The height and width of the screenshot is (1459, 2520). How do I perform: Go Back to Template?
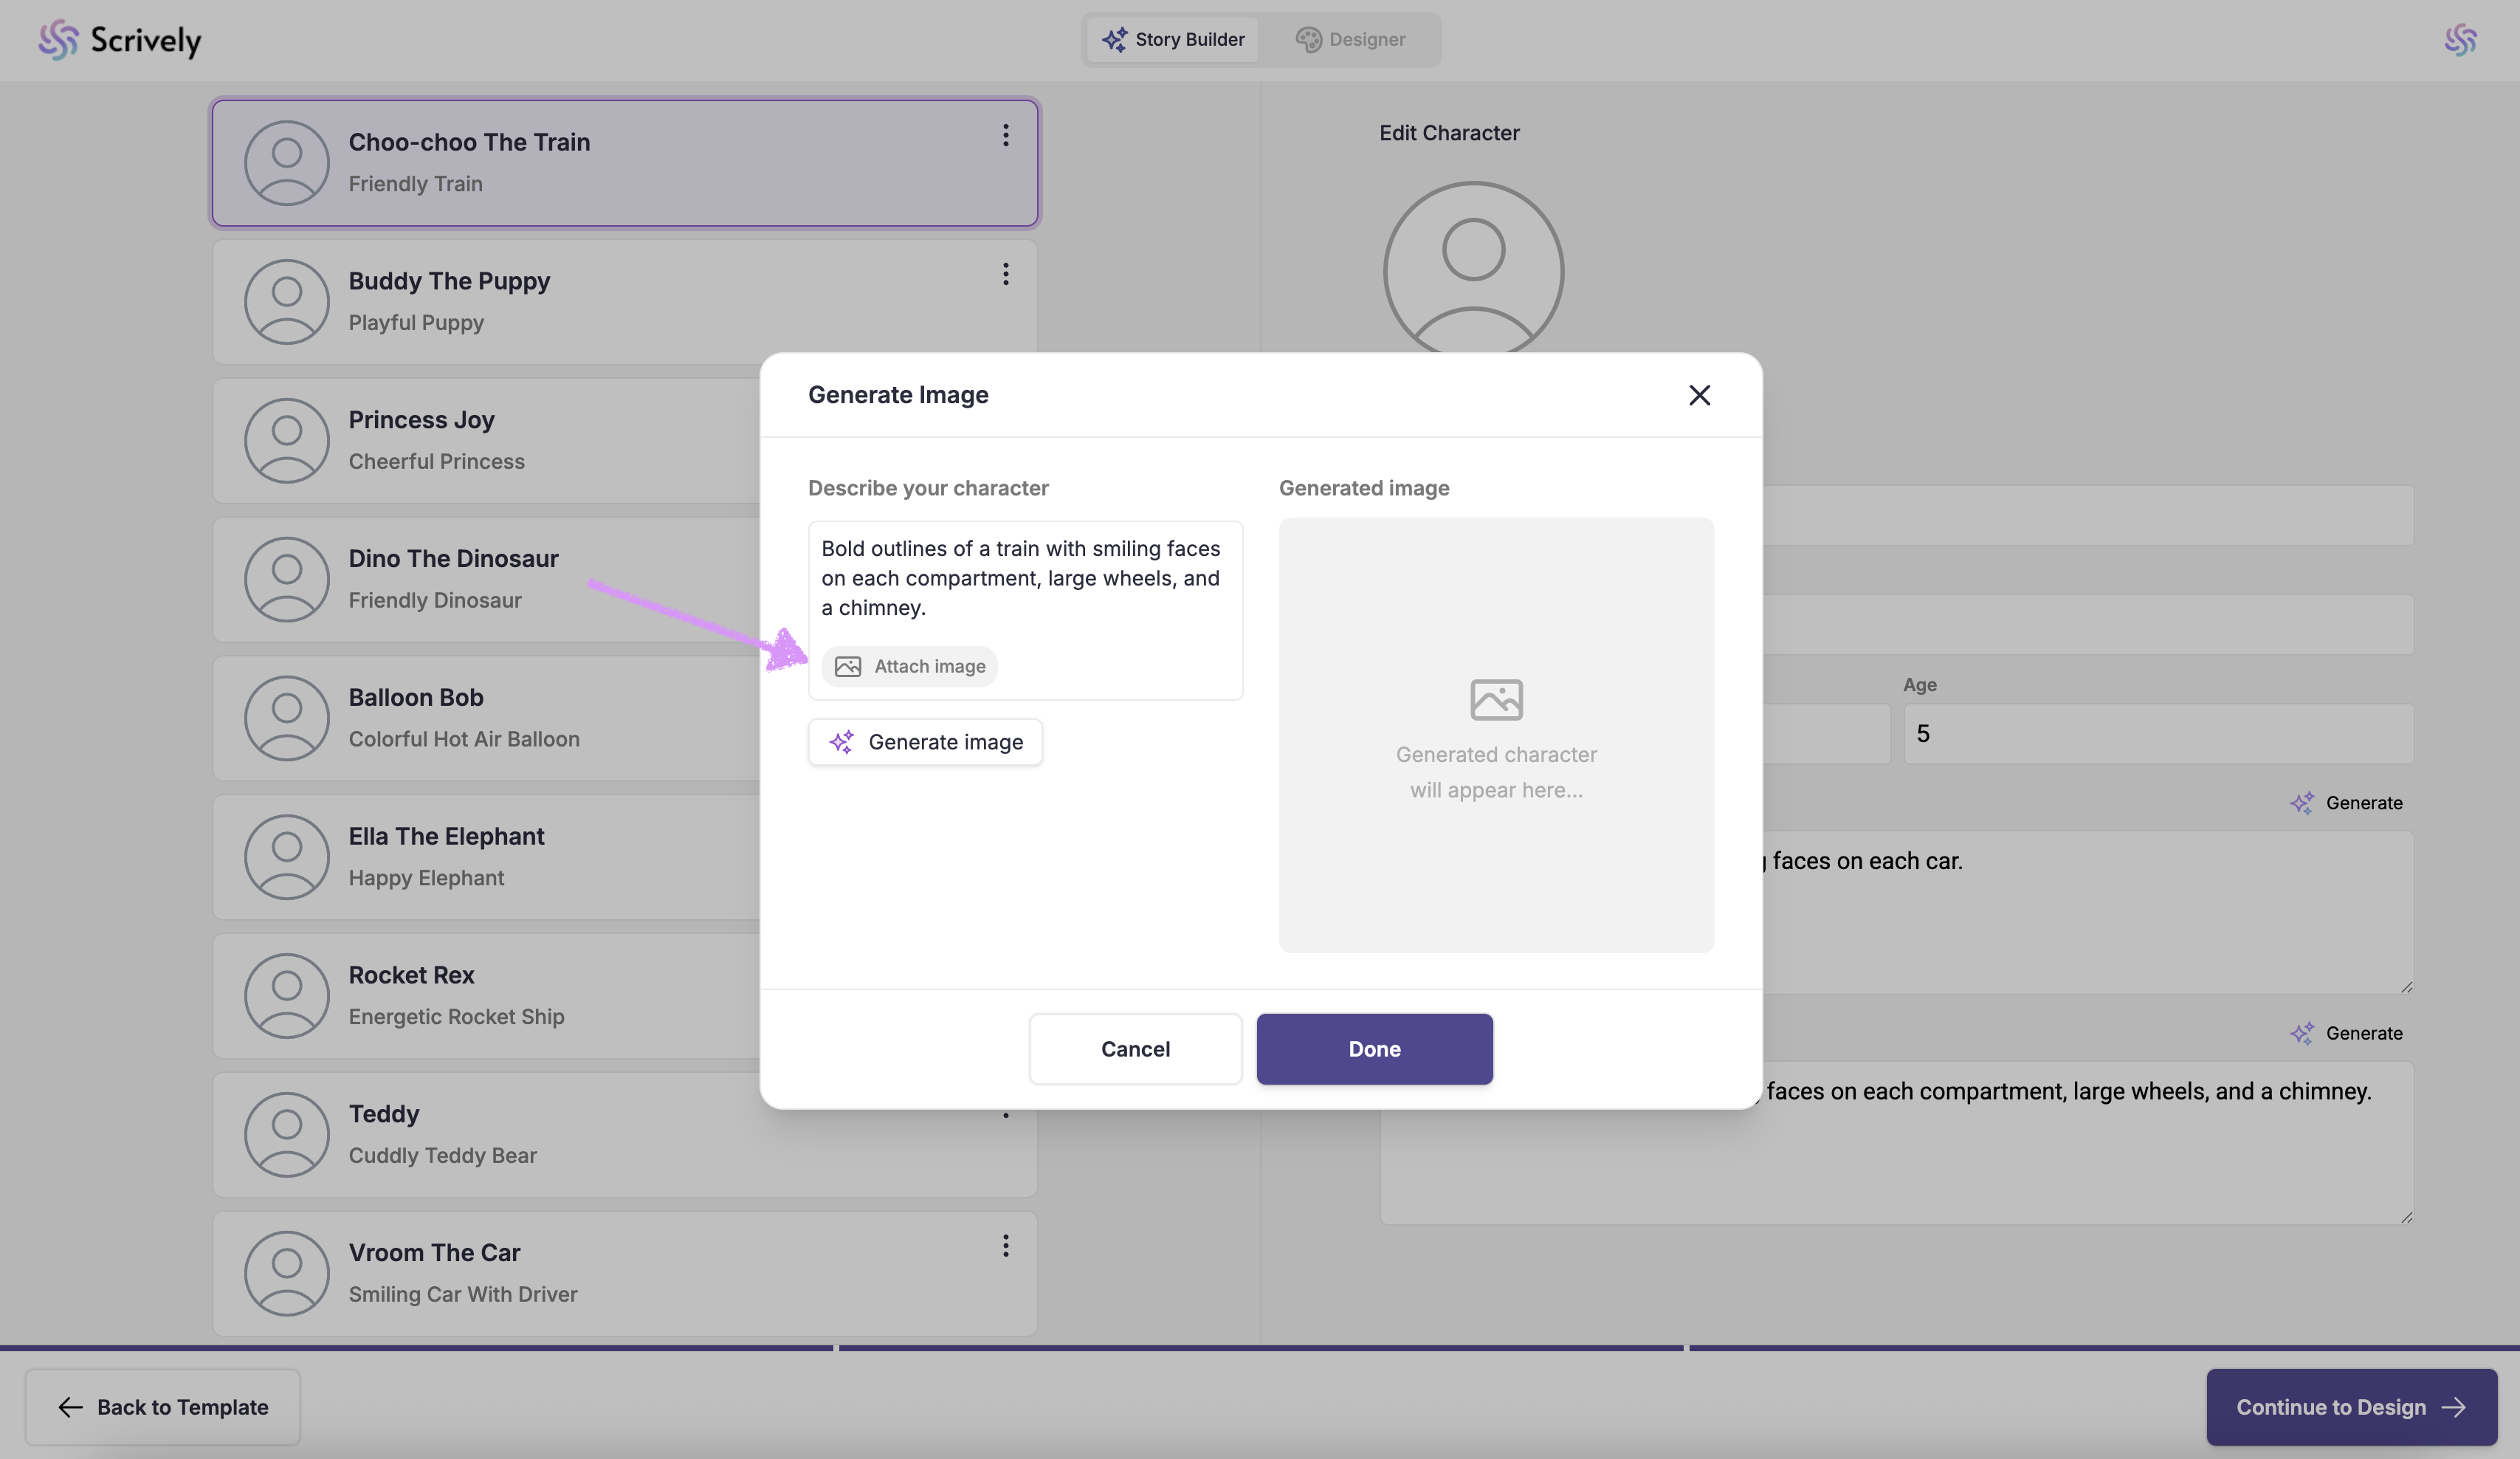pyautogui.click(x=163, y=1407)
